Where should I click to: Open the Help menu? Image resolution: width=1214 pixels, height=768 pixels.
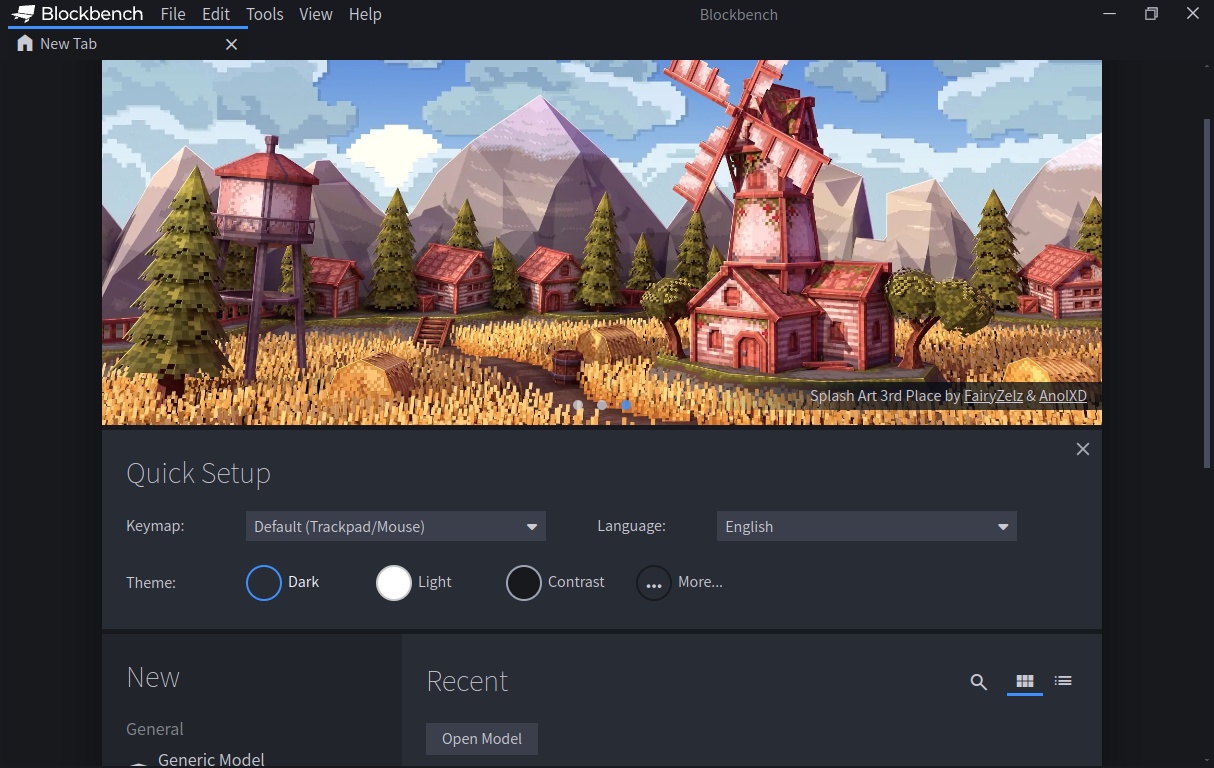coord(365,14)
